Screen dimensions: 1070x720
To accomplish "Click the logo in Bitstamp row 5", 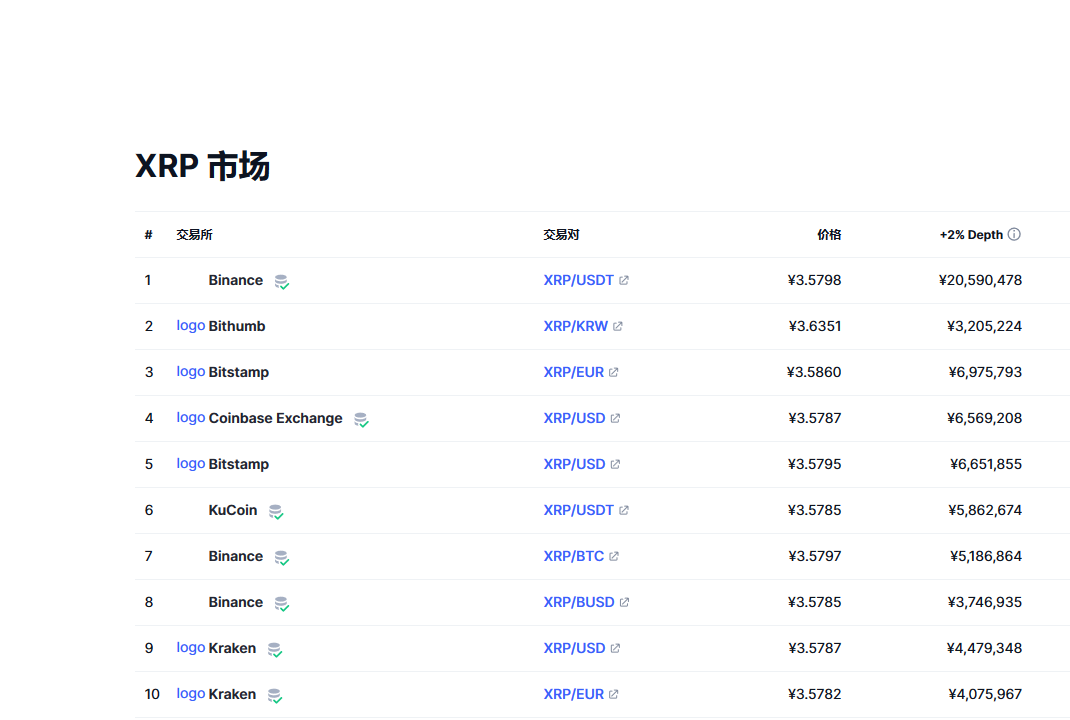I will [x=190, y=463].
